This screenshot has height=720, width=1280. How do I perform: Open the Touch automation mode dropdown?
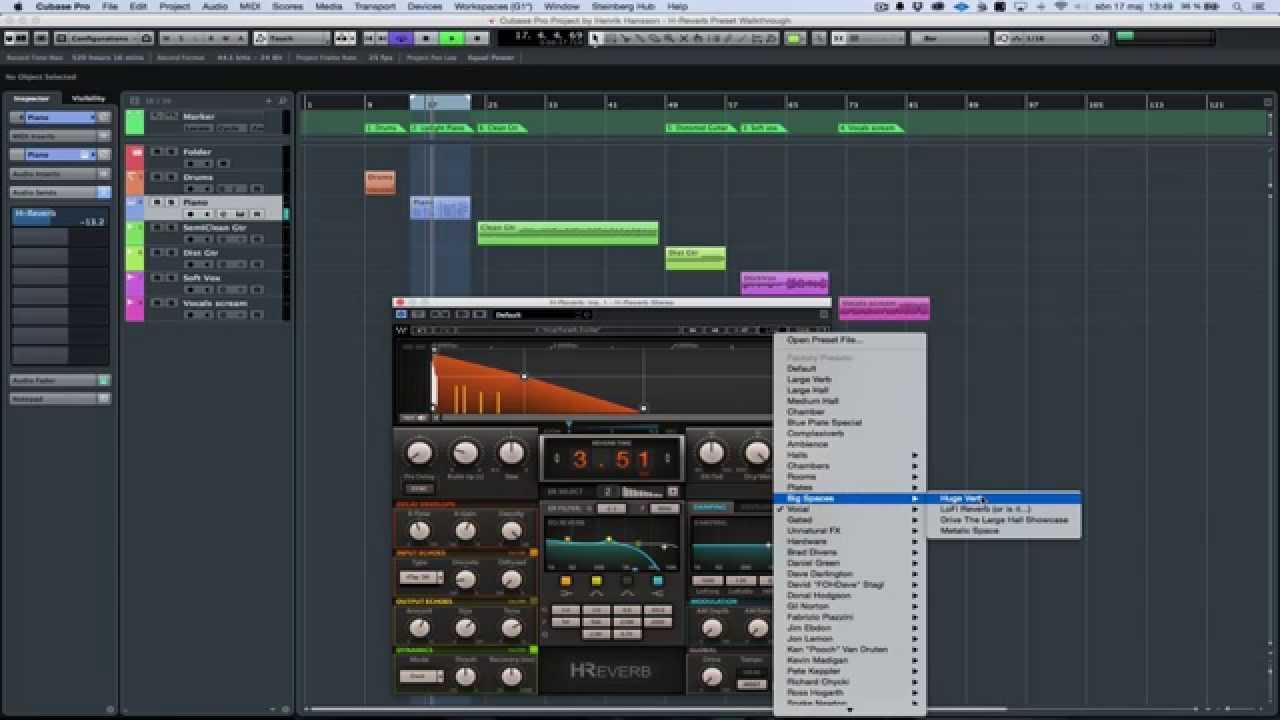(291, 38)
